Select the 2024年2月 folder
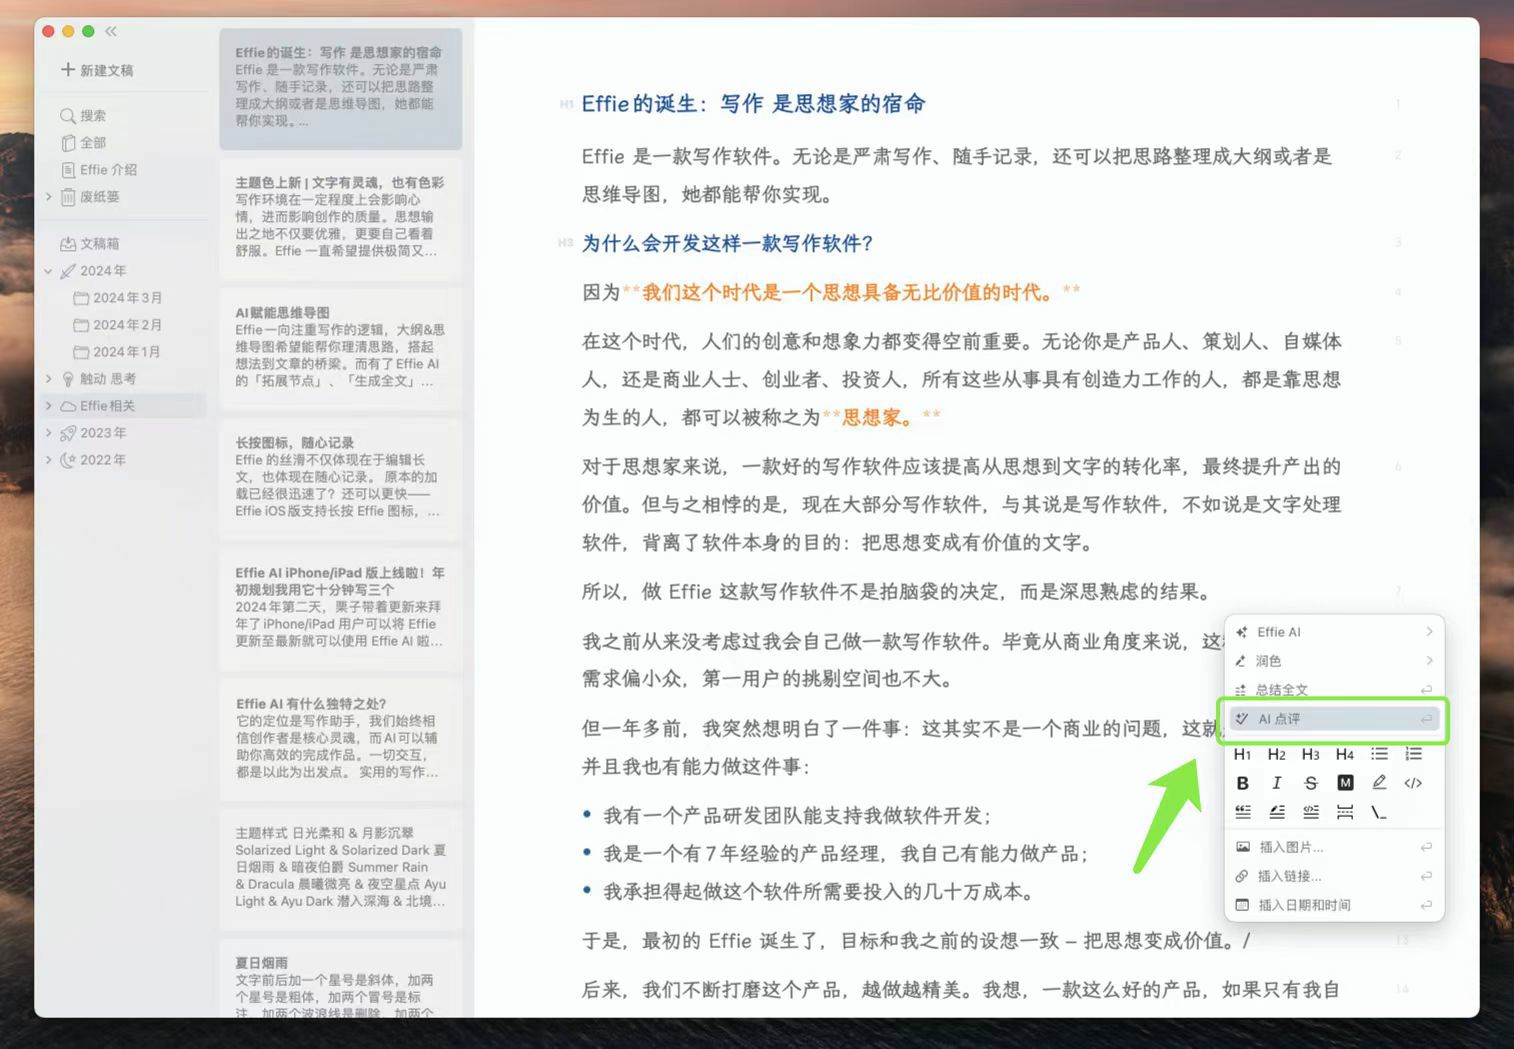The width and height of the screenshot is (1514, 1049). (118, 325)
